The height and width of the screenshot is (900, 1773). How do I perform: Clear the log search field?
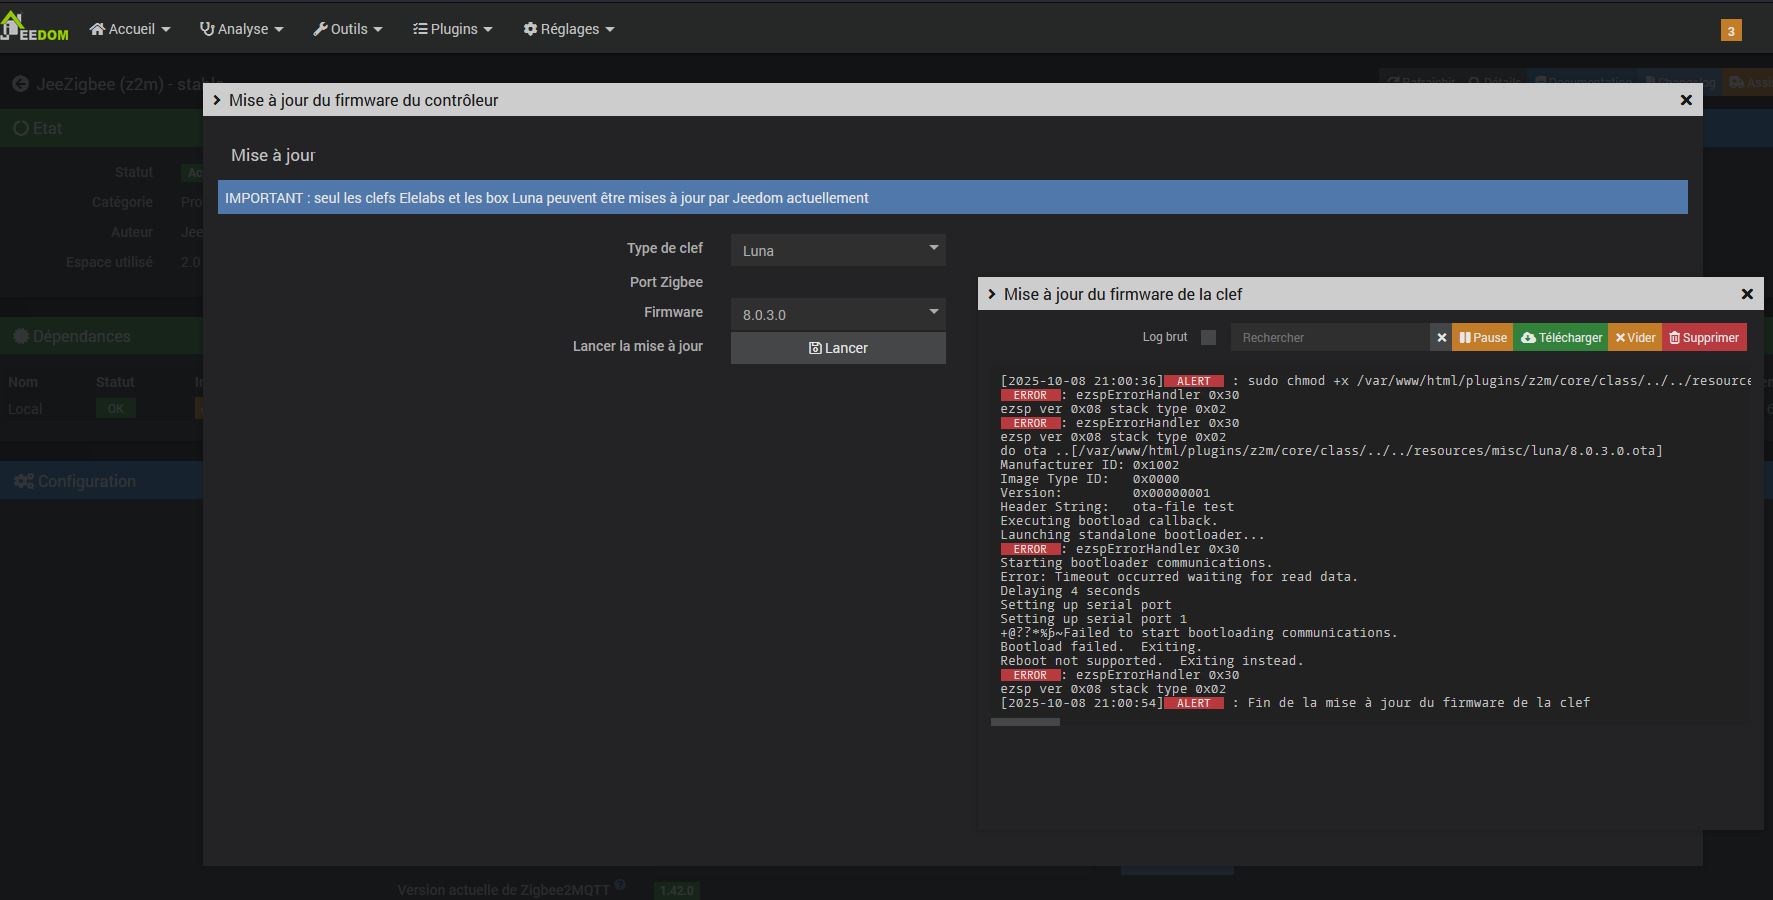pyautogui.click(x=1441, y=338)
